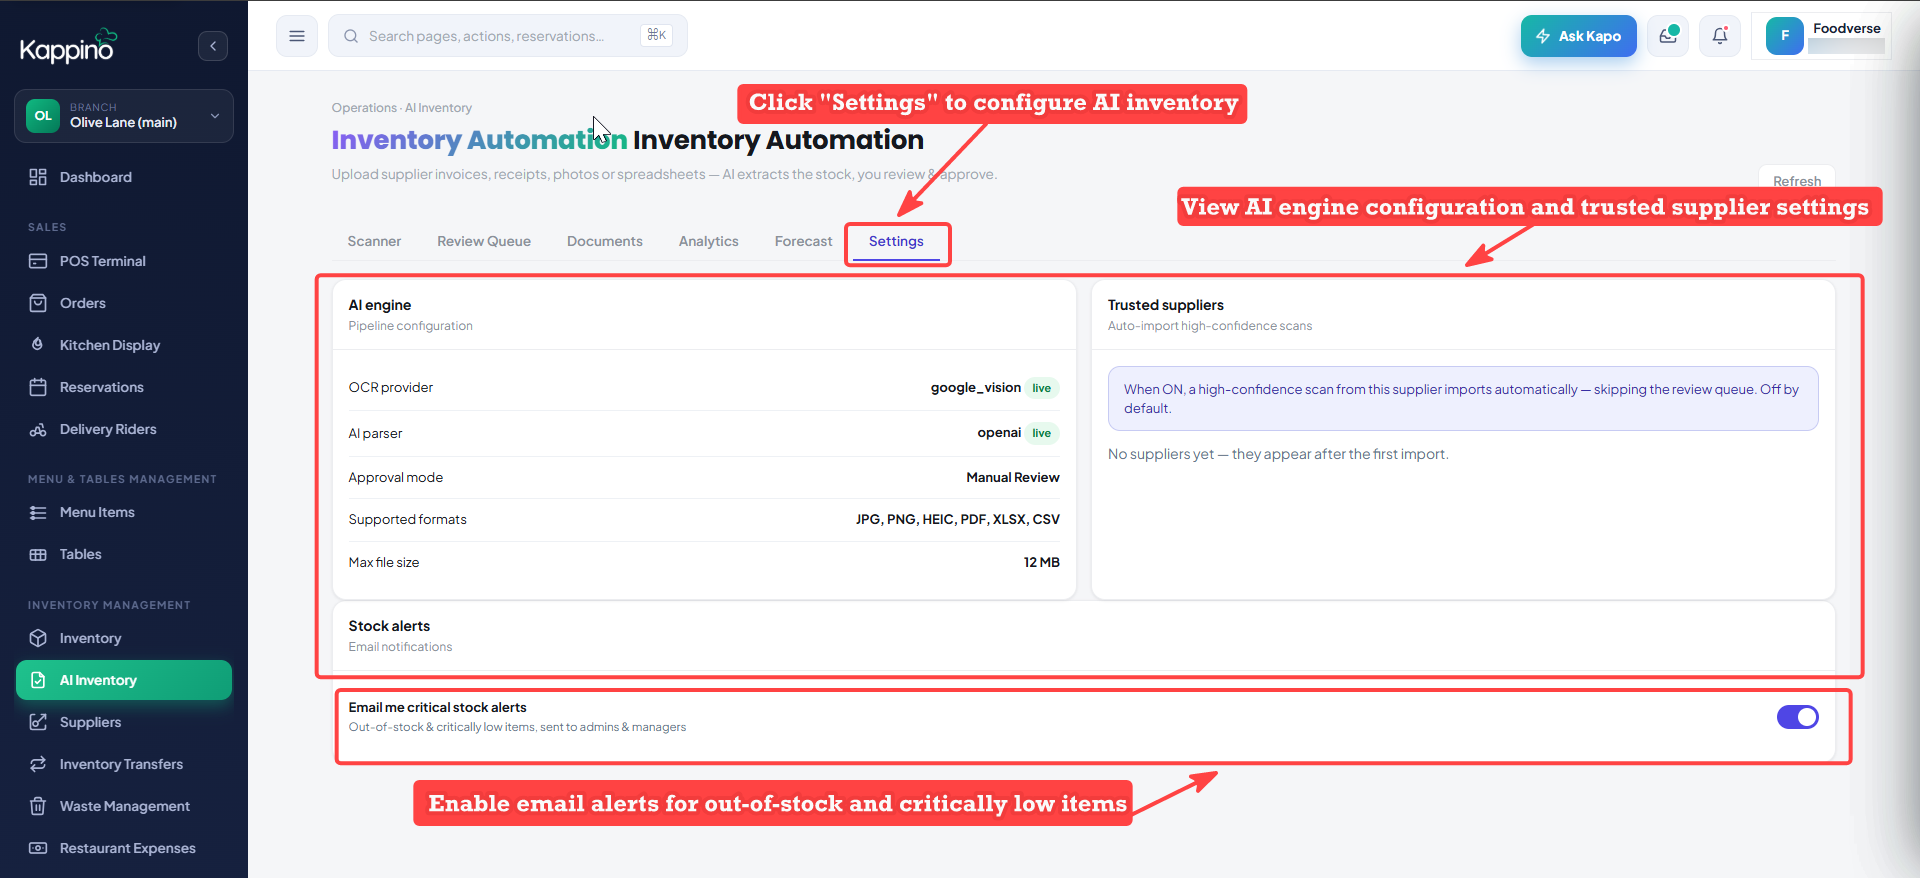
Task: Open the notifications bell
Action: [1720, 36]
